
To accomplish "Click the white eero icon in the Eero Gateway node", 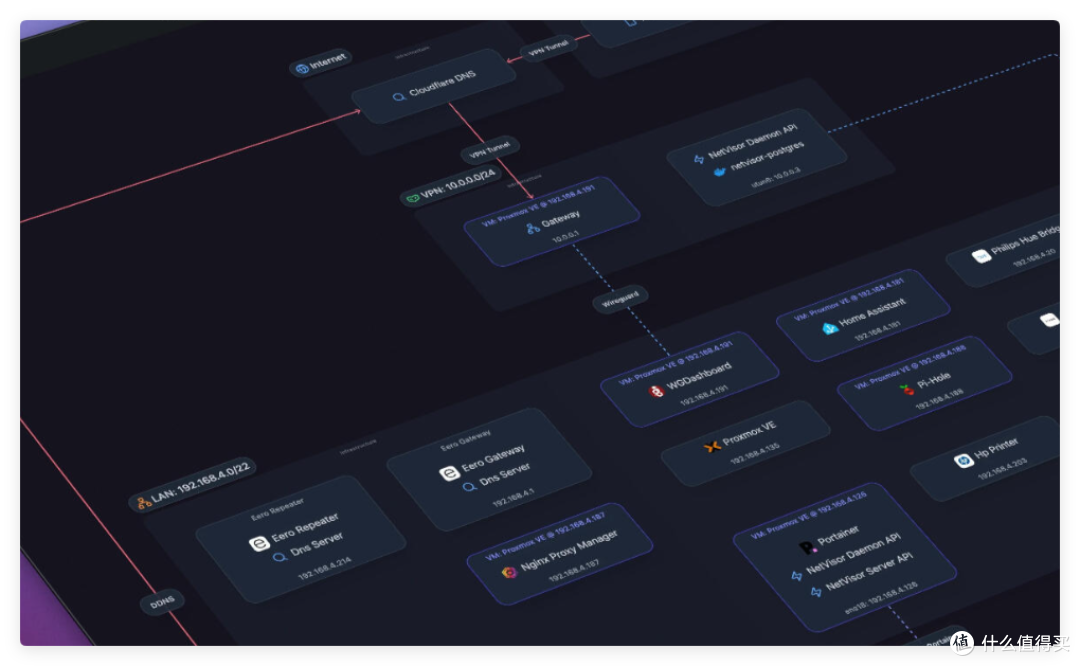I will click(x=449, y=474).
